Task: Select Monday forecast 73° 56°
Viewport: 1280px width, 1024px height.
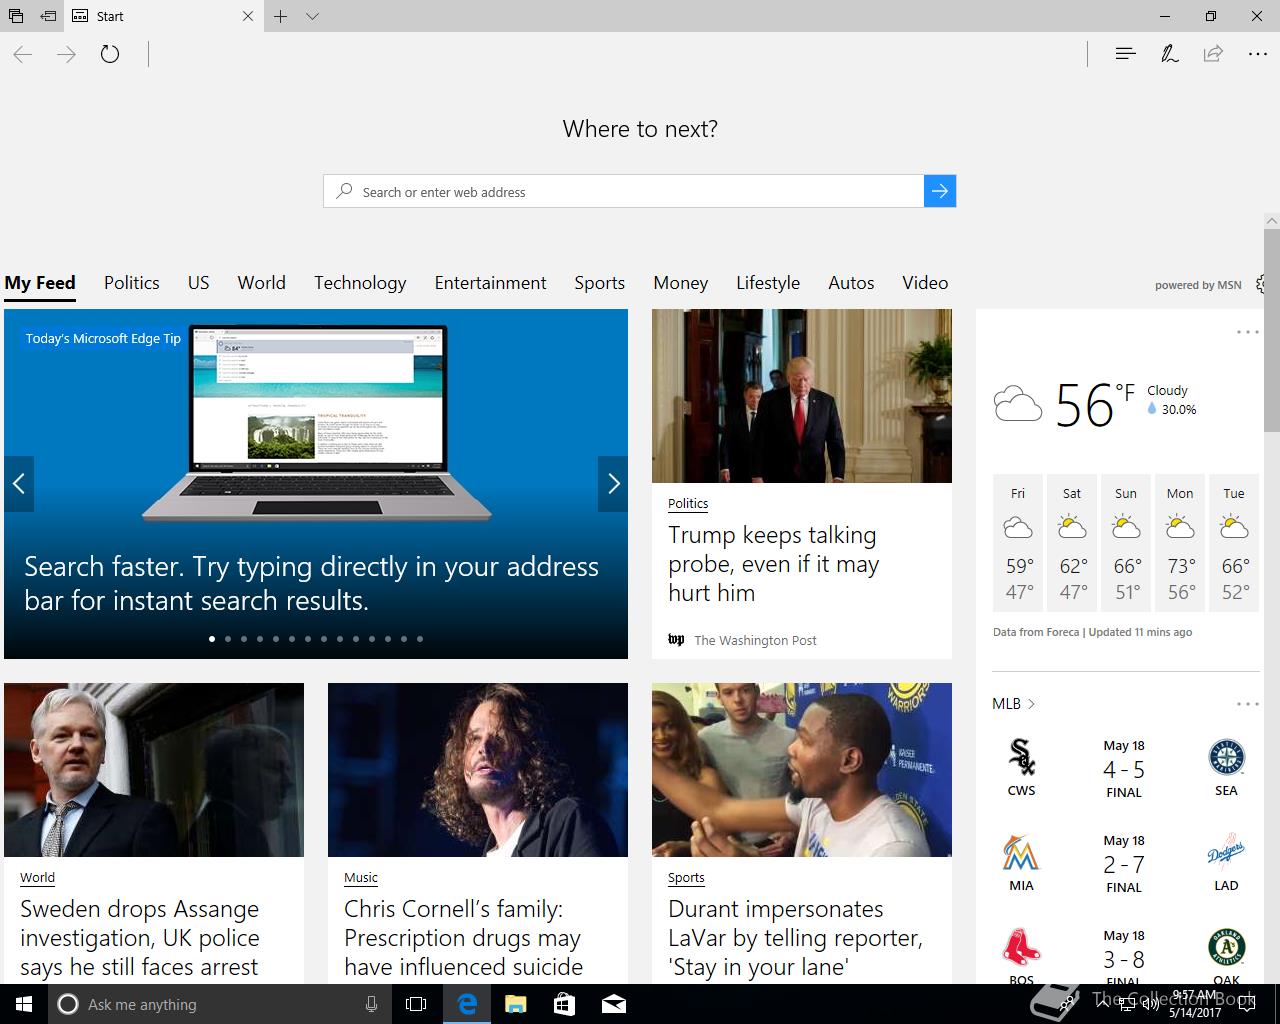Action: pyautogui.click(x=1180, y=543)
